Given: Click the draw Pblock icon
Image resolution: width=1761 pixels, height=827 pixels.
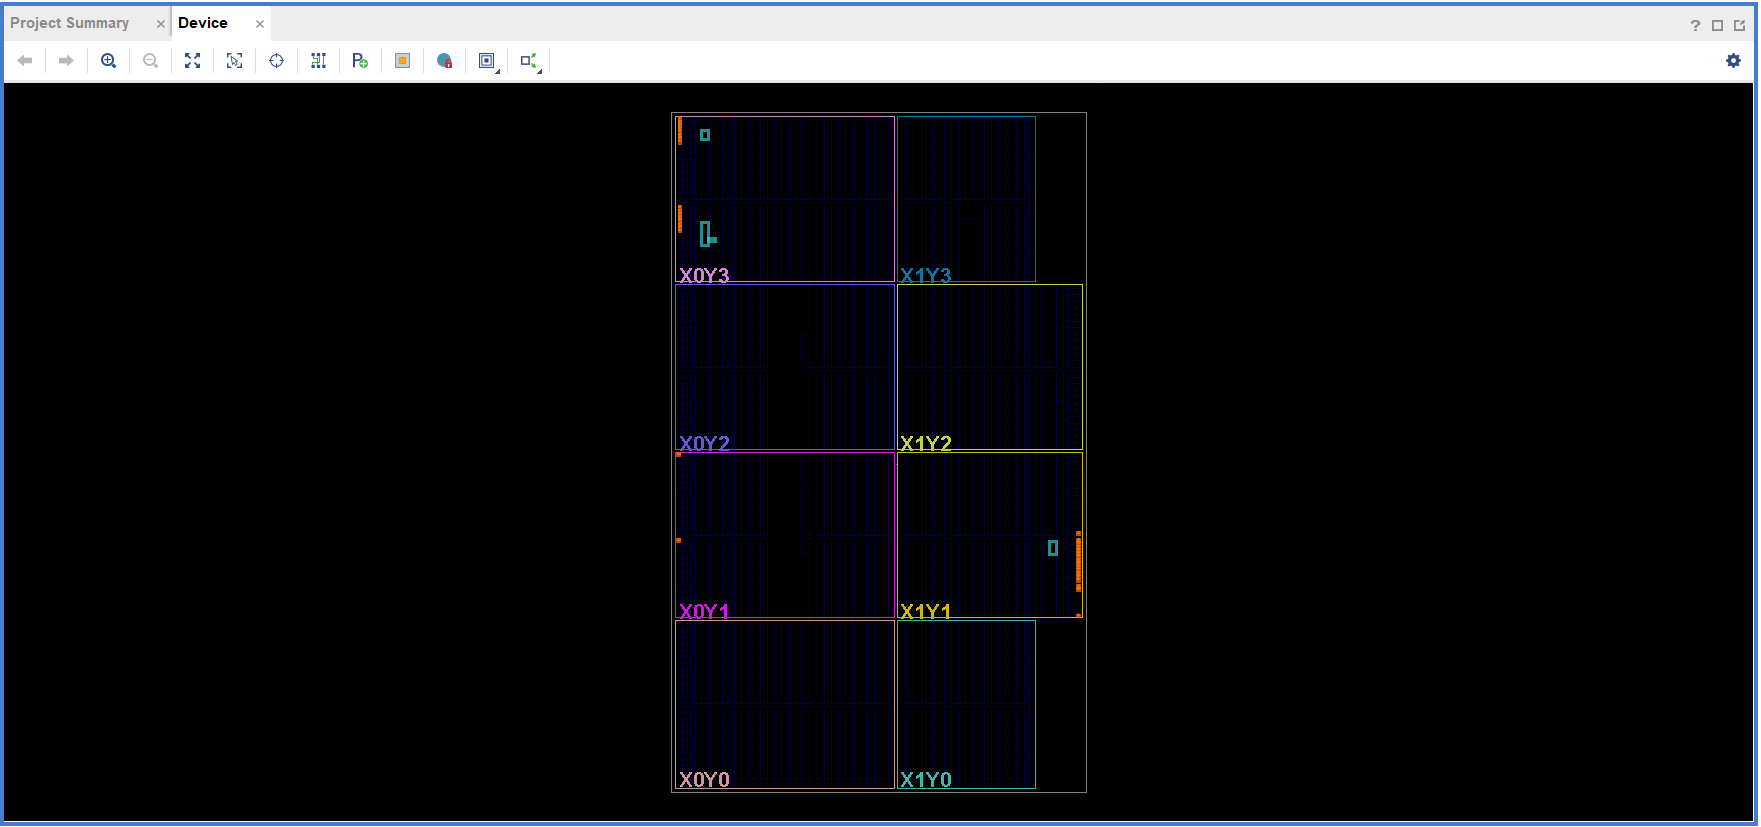Looking at the screenshot, I should (360, 61).
